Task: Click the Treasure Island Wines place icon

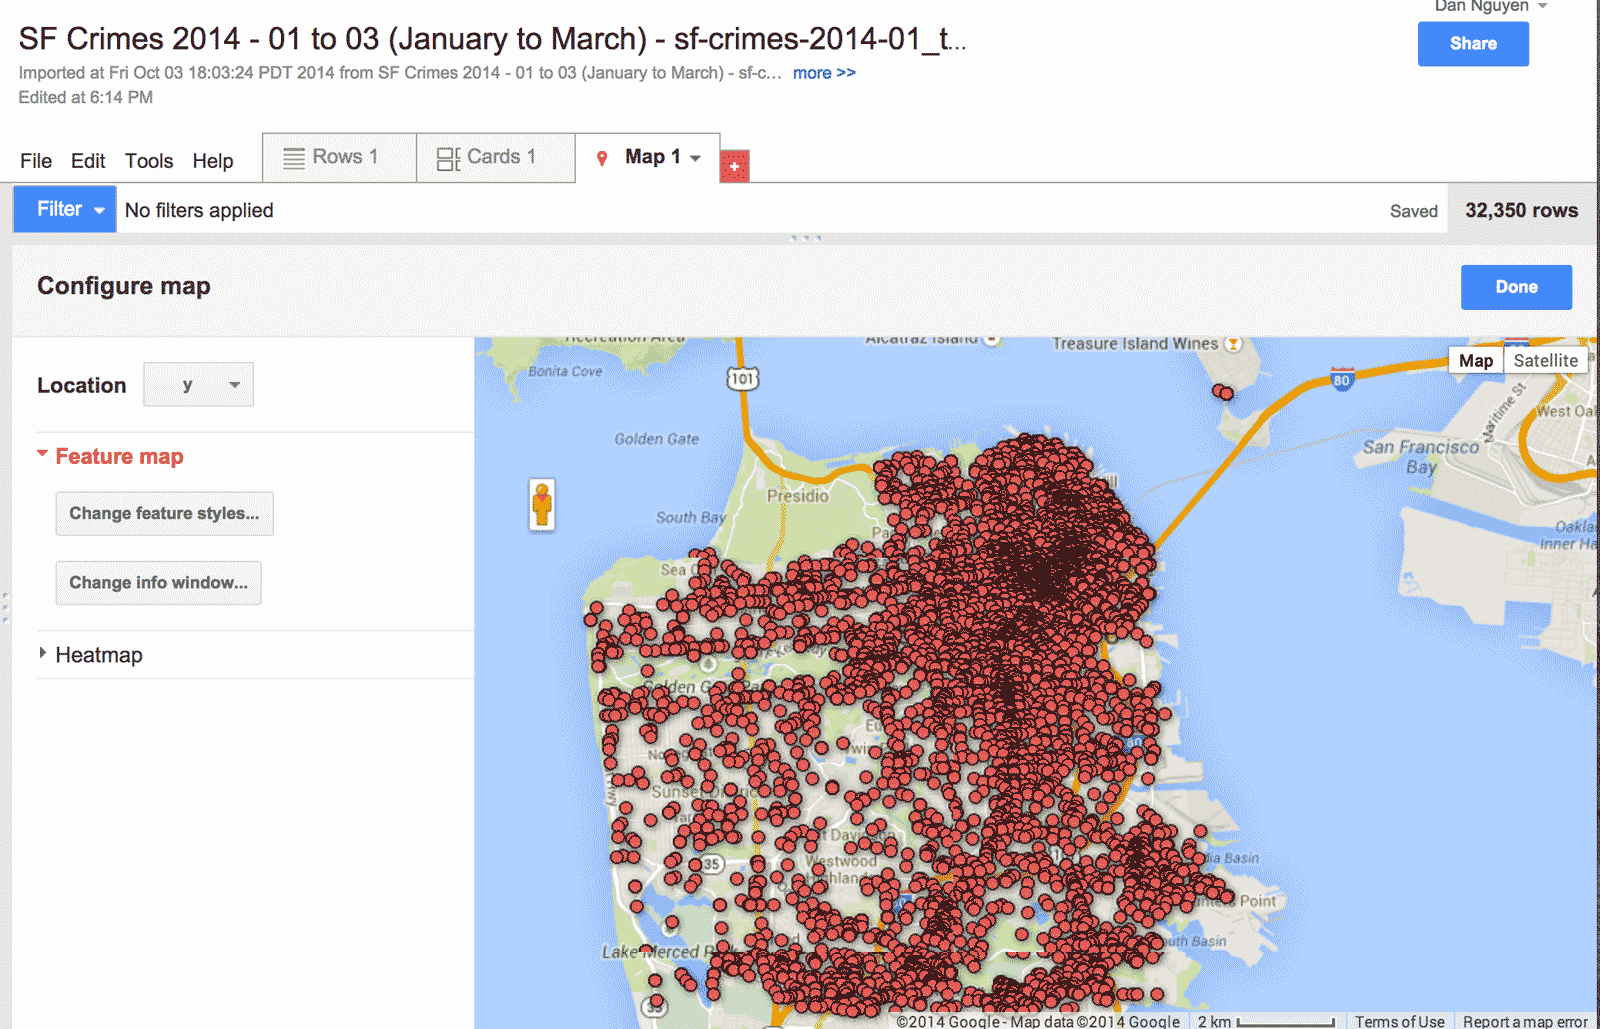Action: coord(1233,344)
